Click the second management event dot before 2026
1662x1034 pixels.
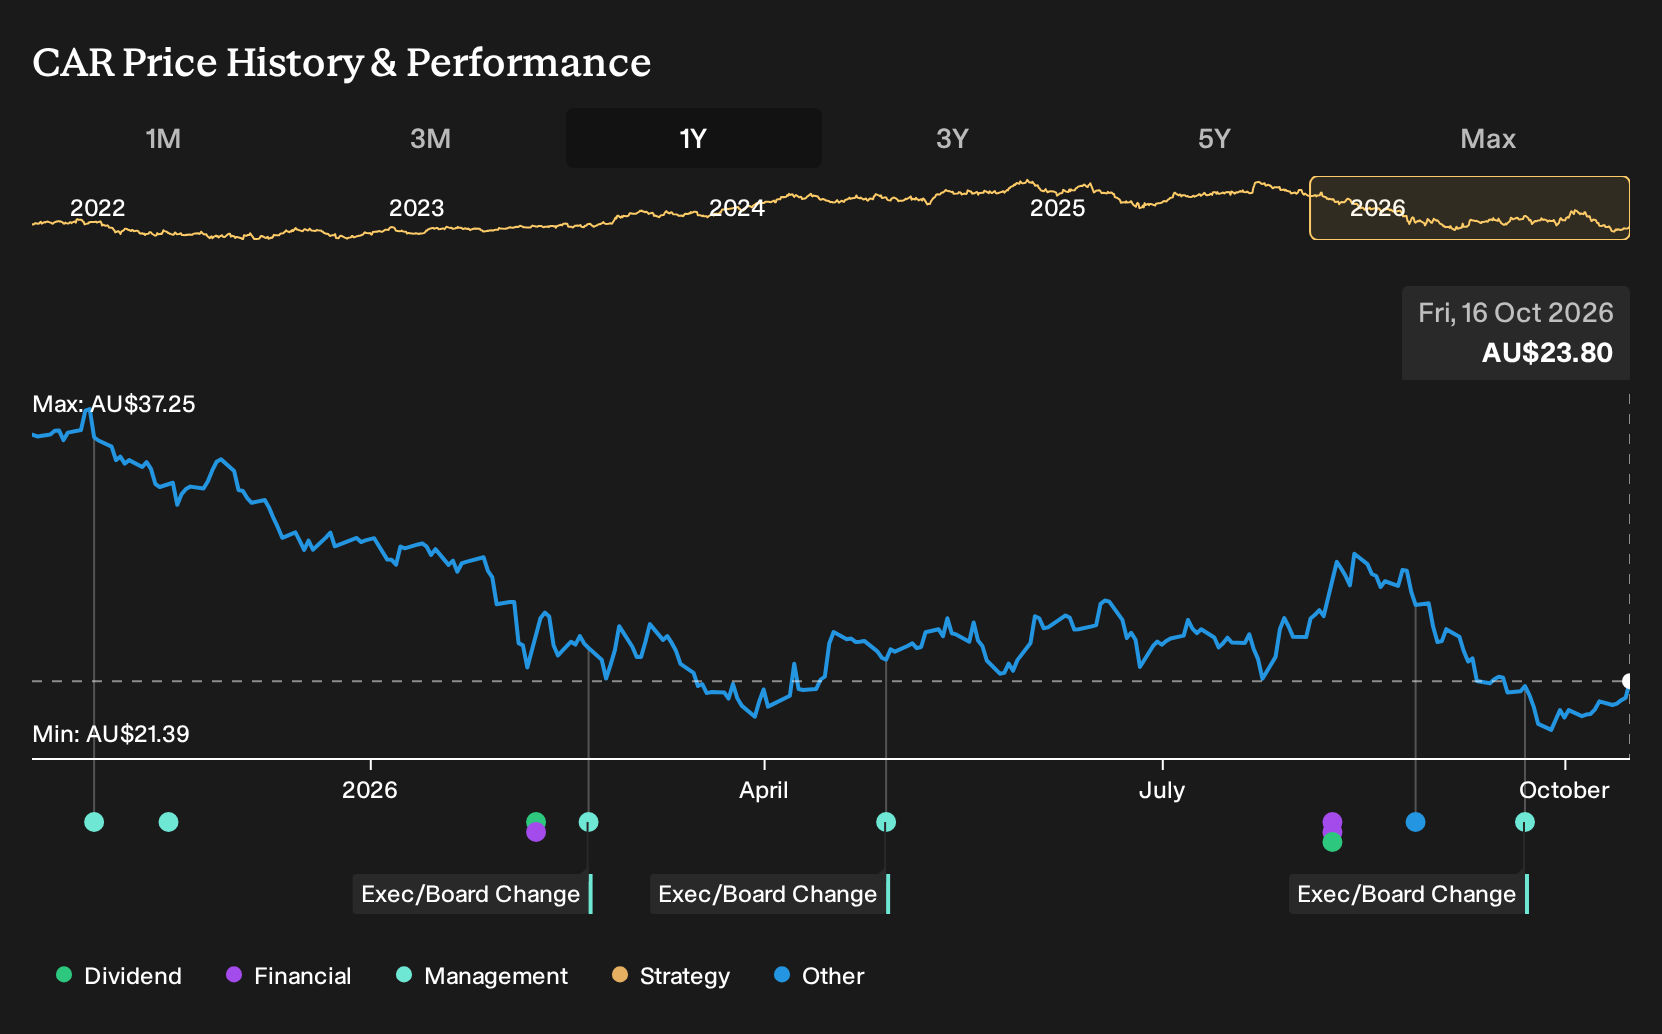169,822
